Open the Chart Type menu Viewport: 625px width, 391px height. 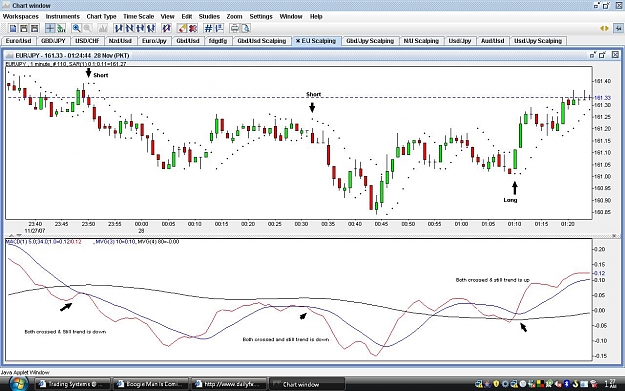click(101, 16)
